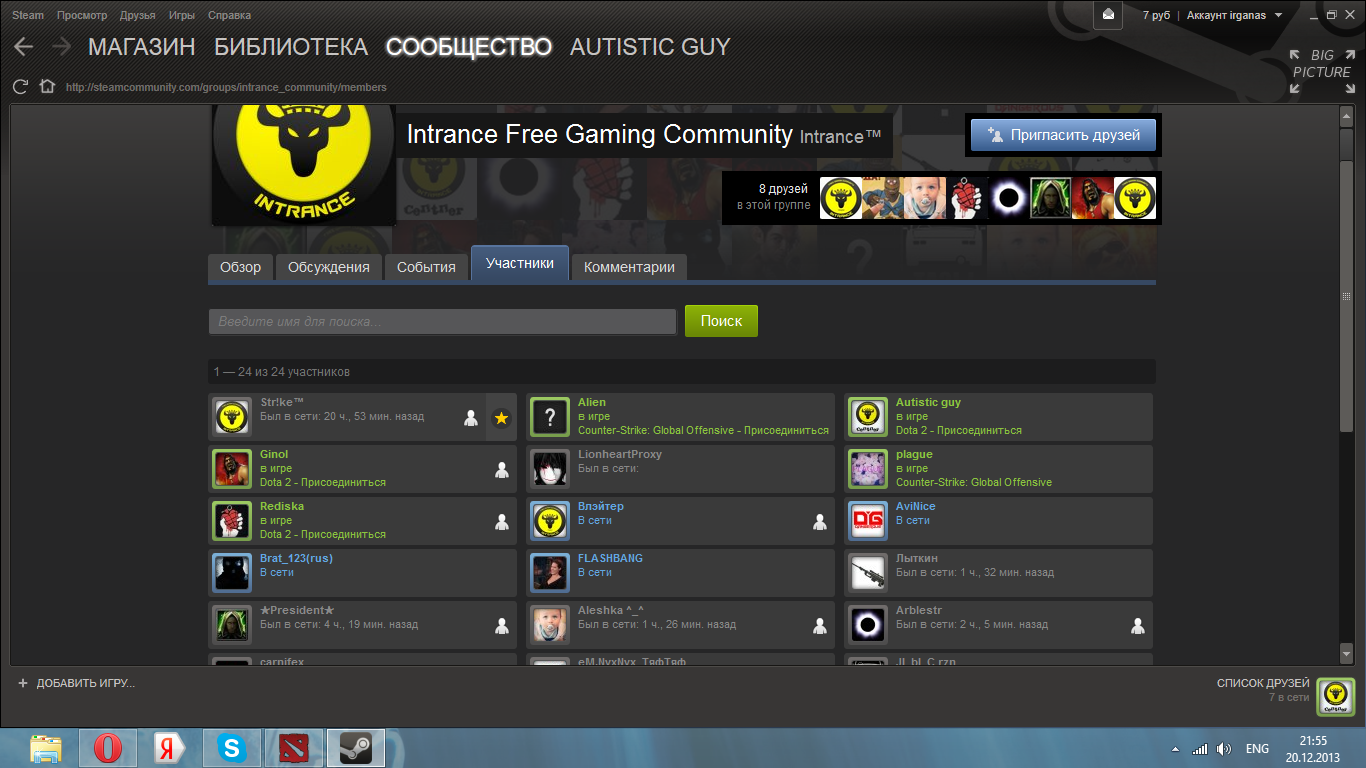Switch to Big Picture mode

(x=1321, y=71)
